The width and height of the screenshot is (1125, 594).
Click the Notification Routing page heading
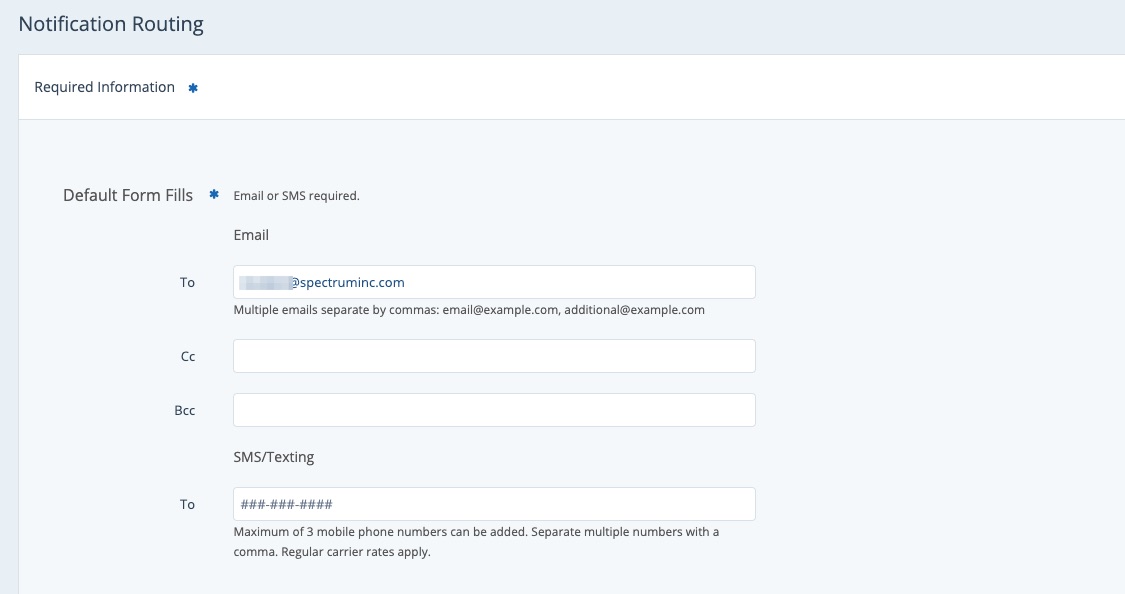[x=111, y=25]
